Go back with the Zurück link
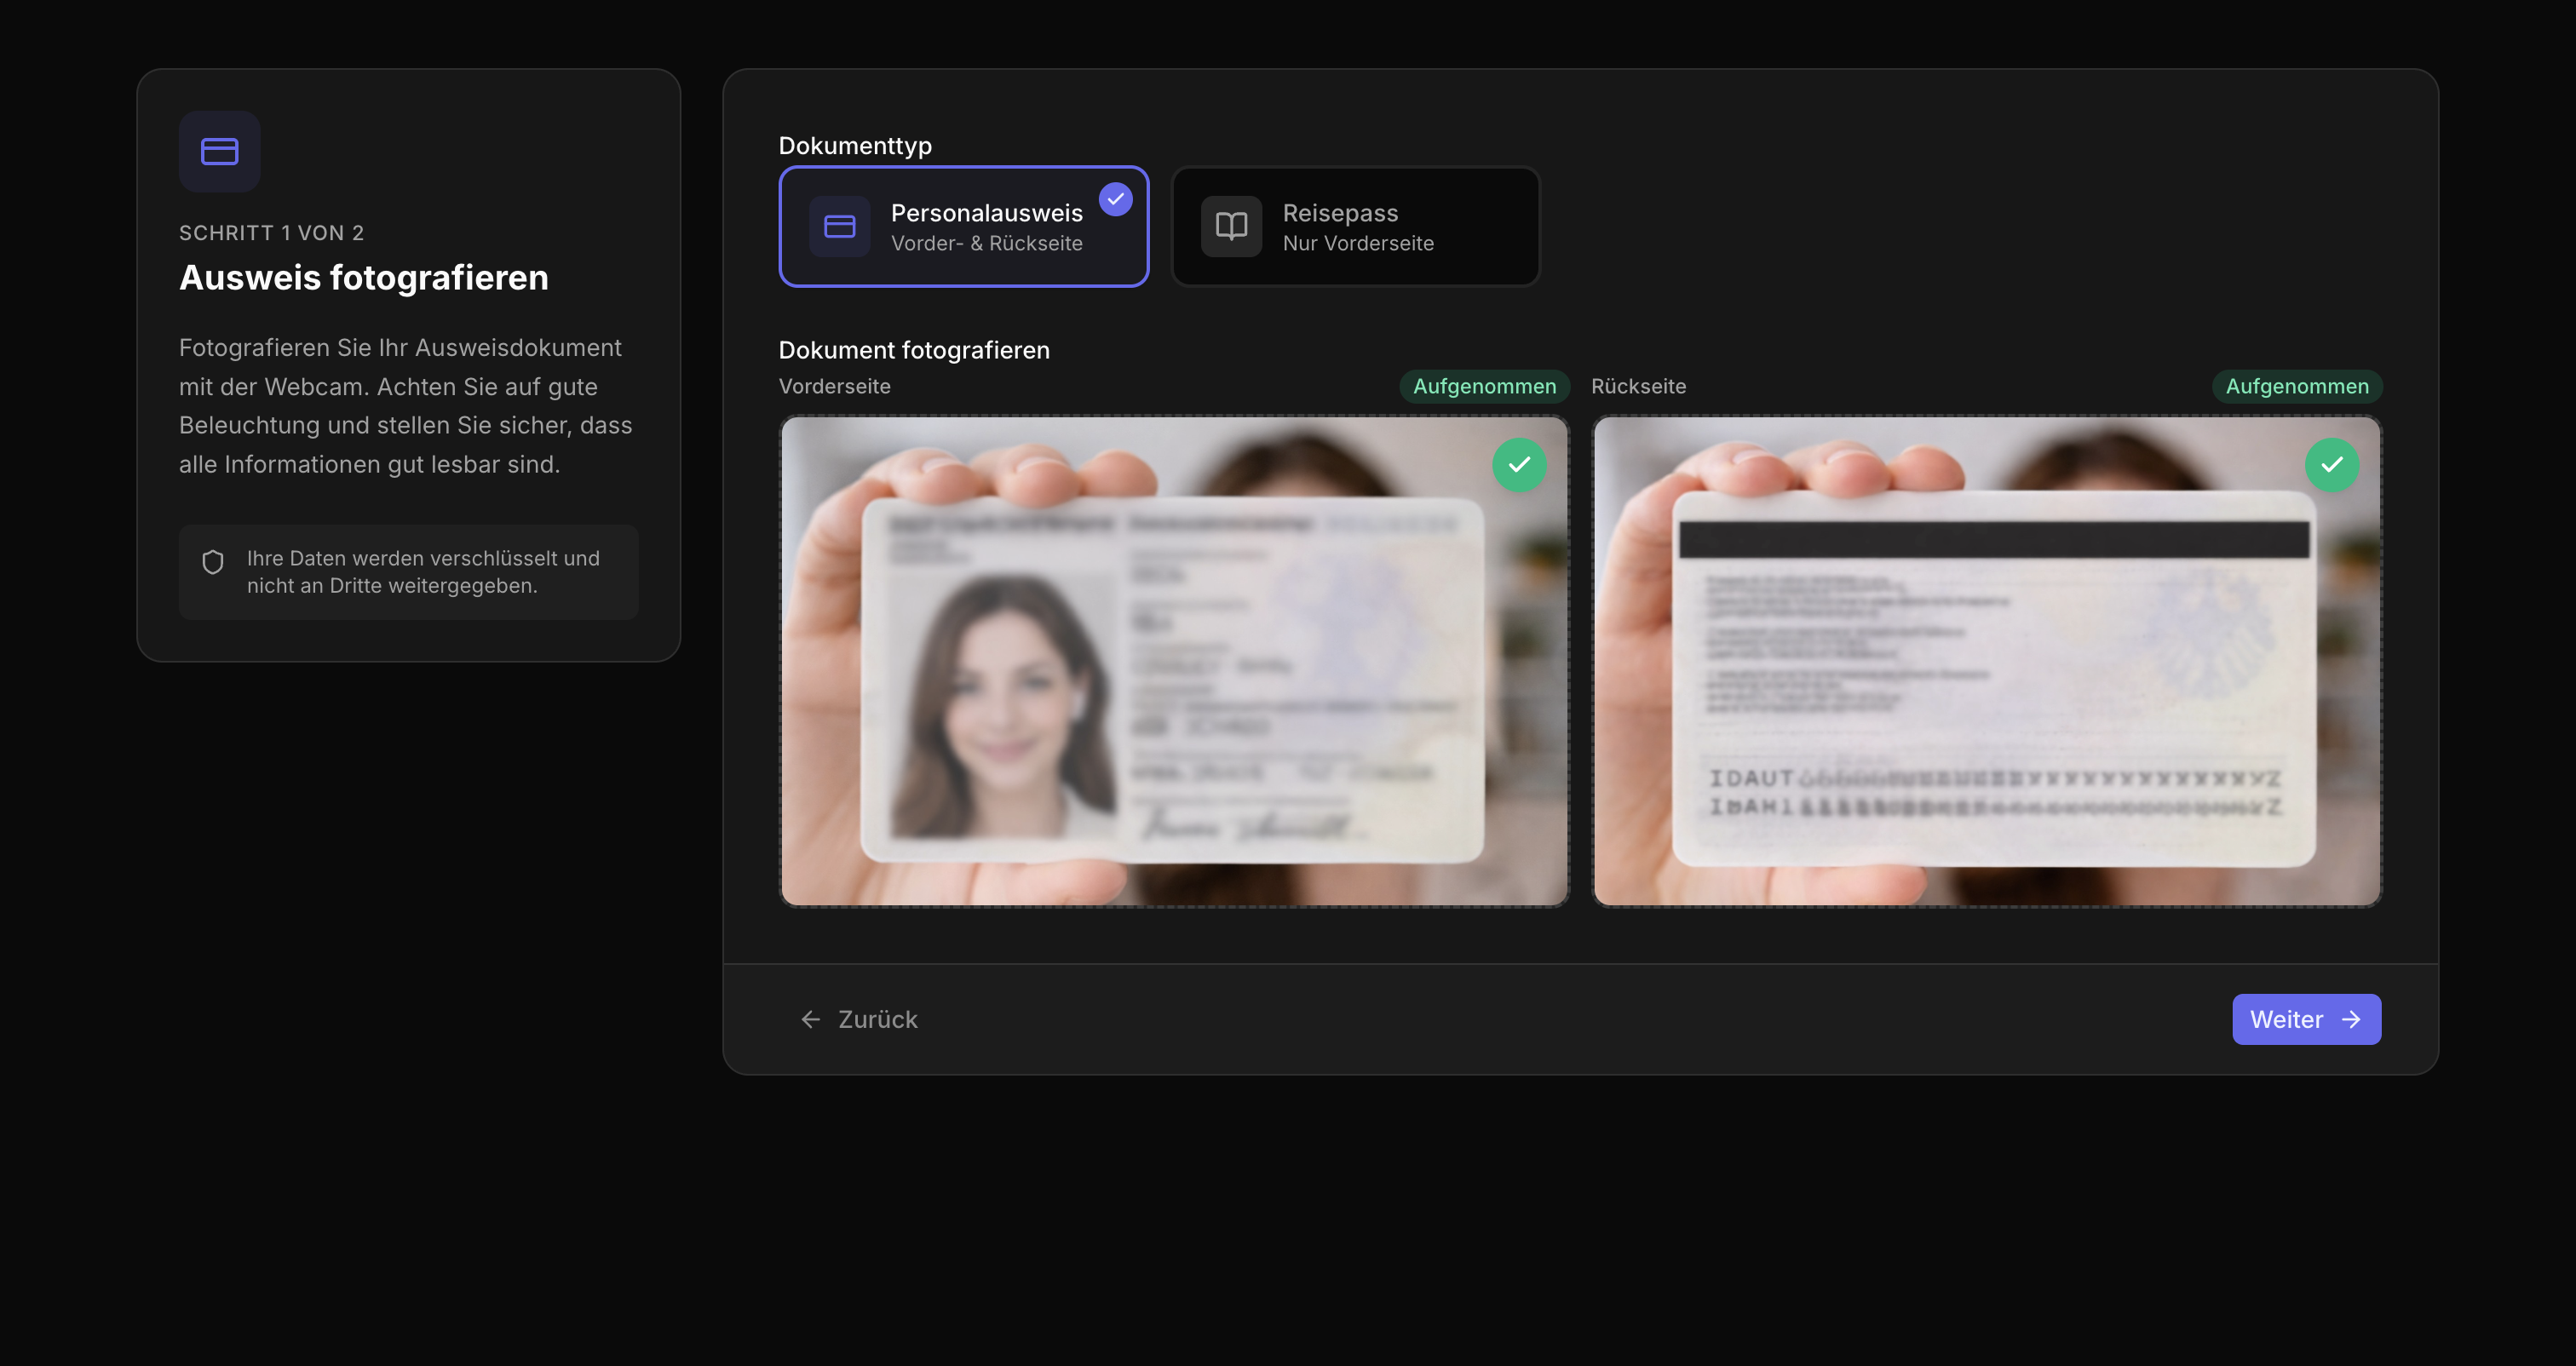 point(877,1019)
